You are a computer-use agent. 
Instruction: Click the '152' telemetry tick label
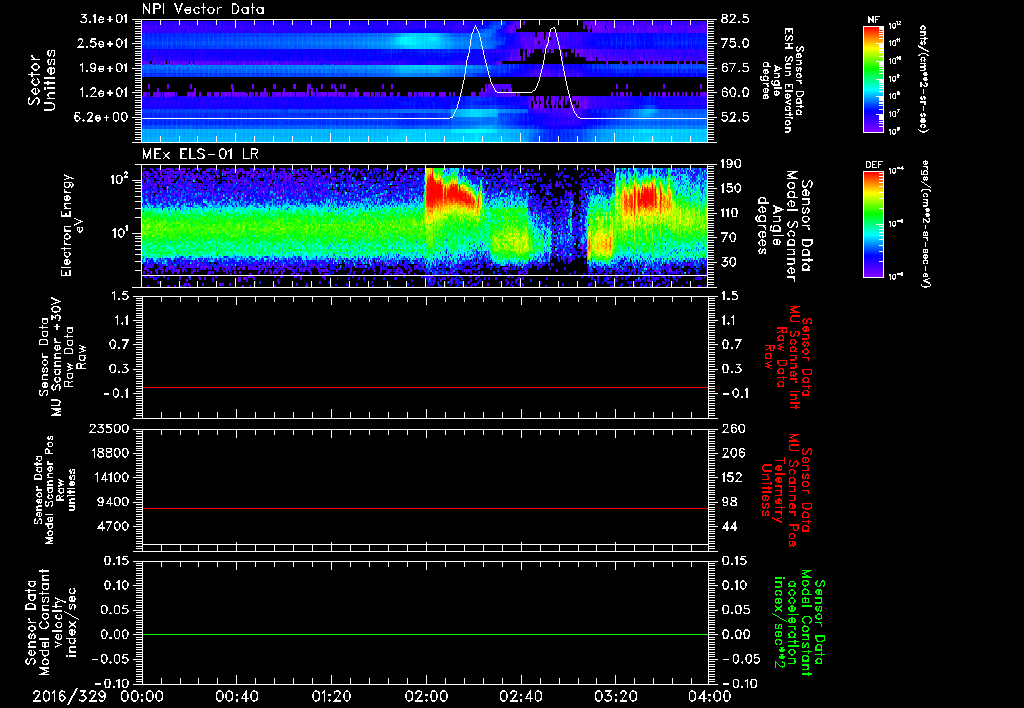(x=731, y=477)
